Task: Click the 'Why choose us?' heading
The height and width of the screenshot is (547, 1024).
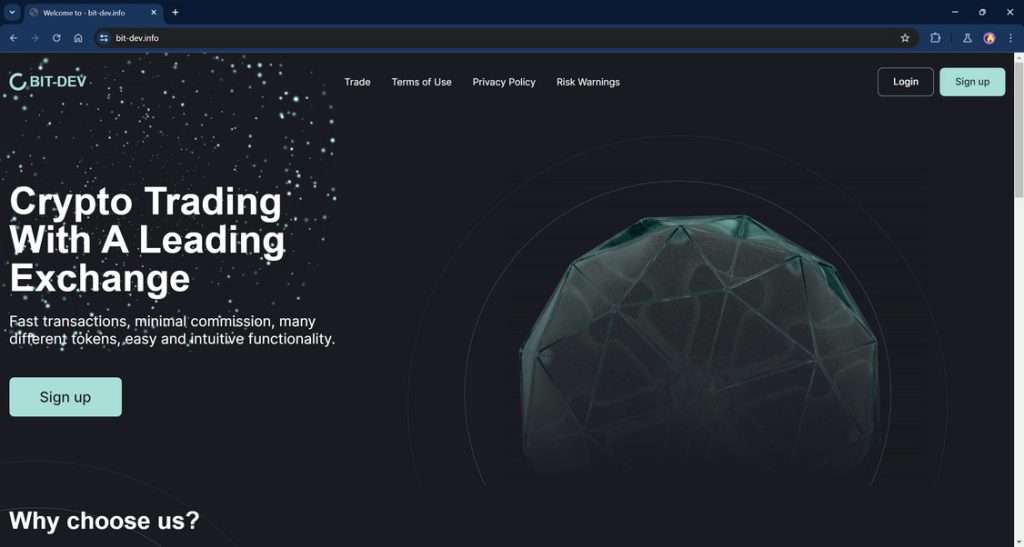Action: [104, 521]
